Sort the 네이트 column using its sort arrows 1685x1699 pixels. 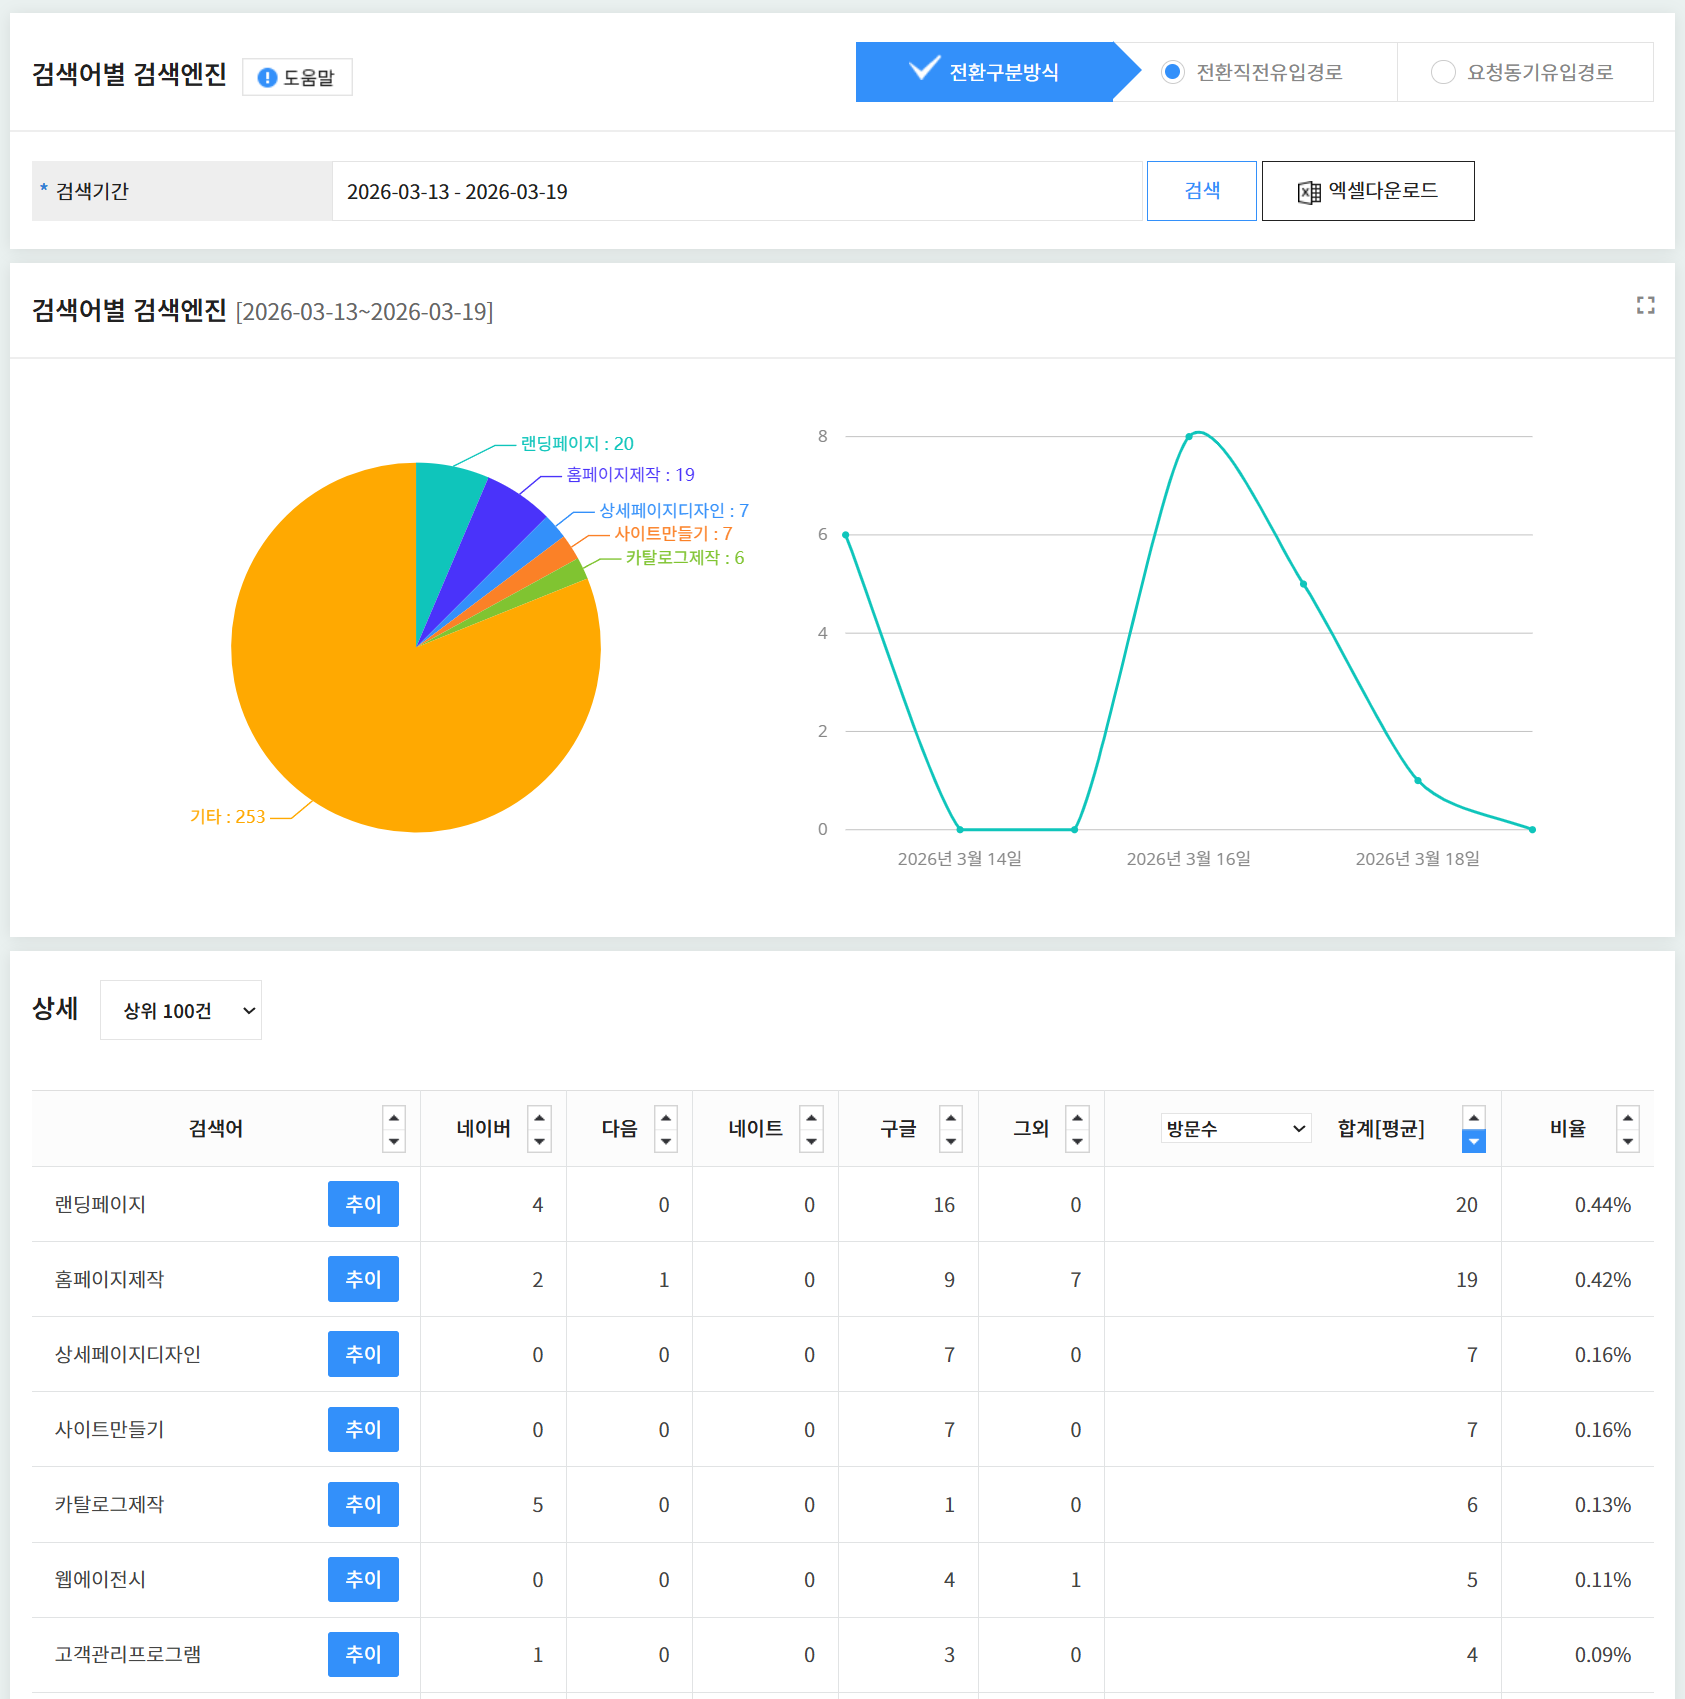tap(811, 1129)
